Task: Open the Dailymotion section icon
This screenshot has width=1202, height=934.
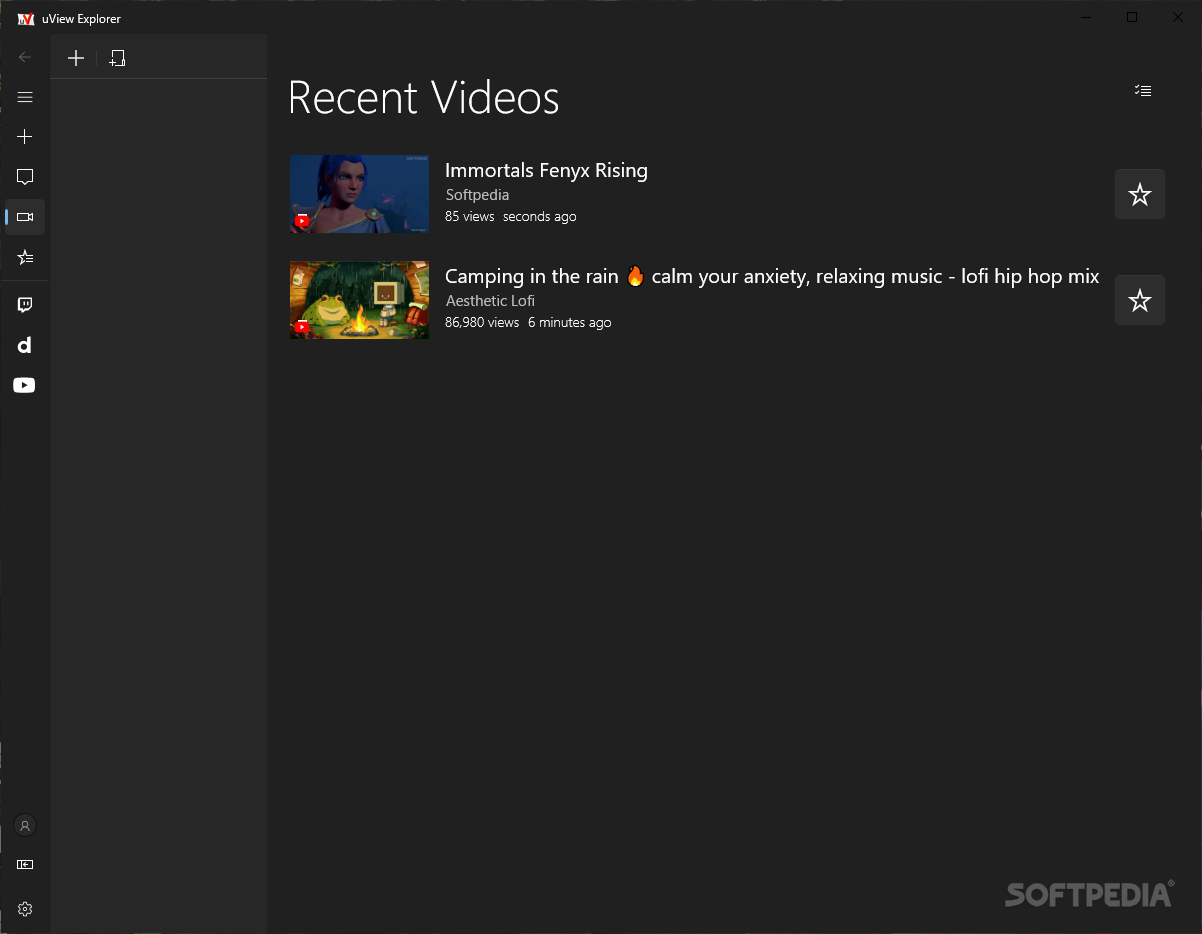Action: click(25, 345)
